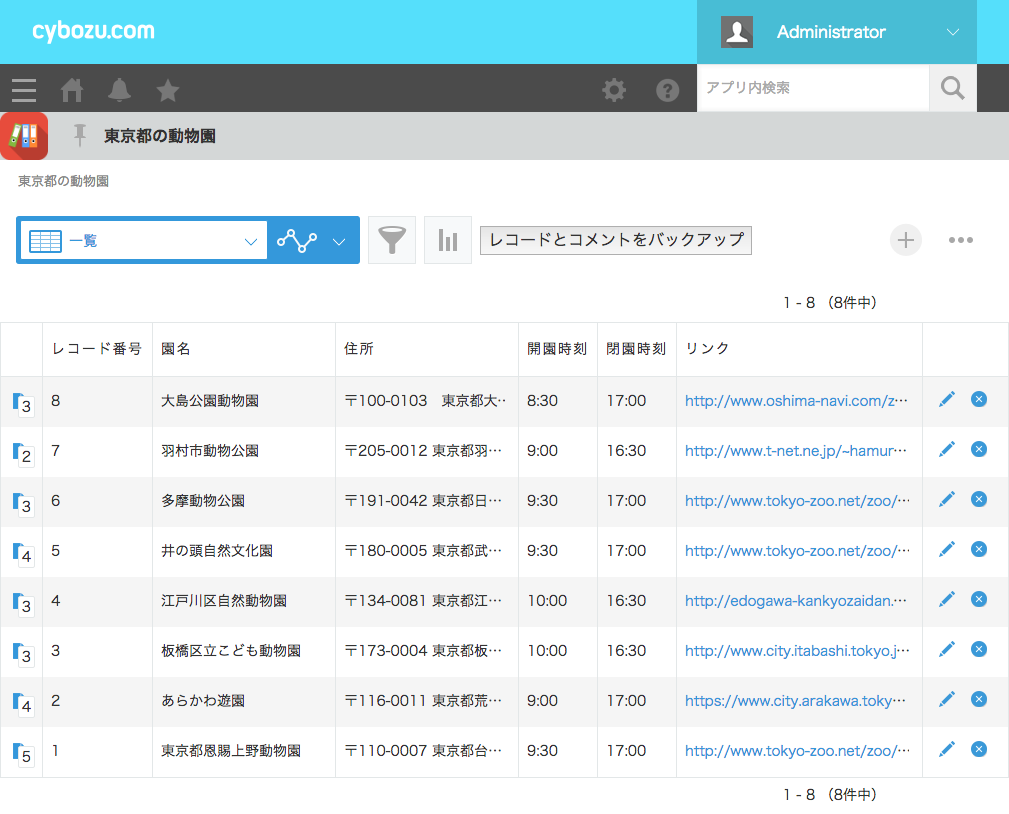
Task: Click the cybozu.com logo
Action: (94, 31)
